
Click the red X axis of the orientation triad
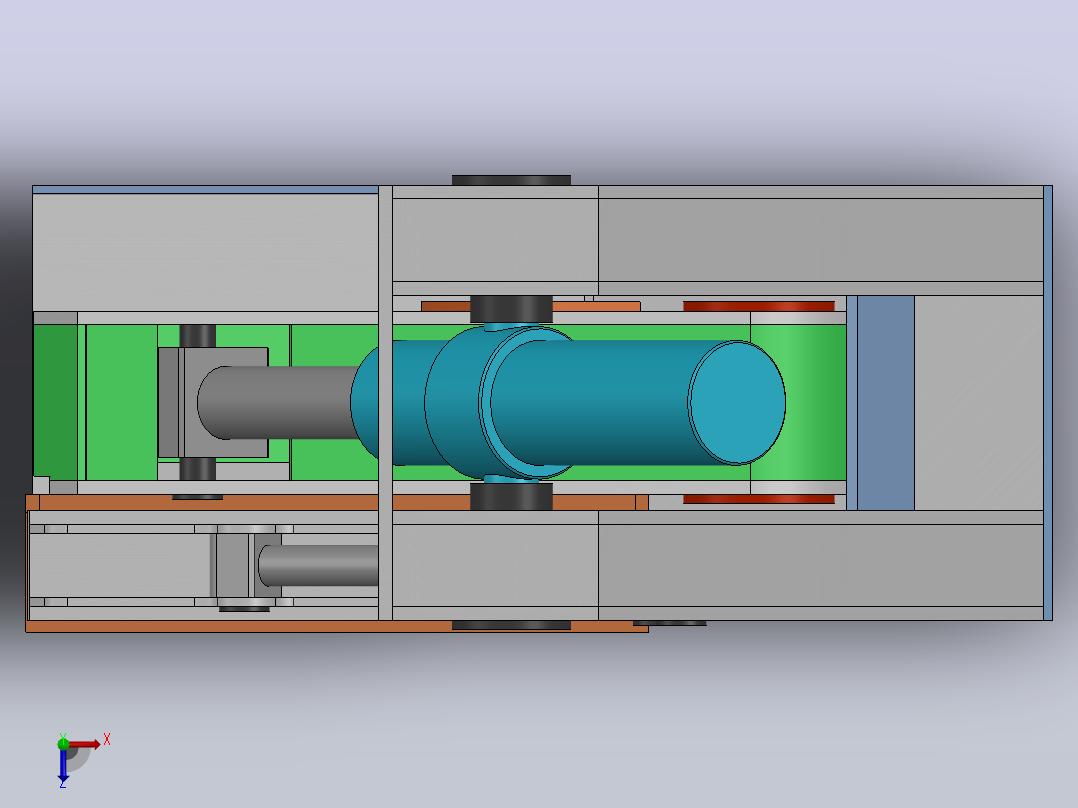pos(85,744)
